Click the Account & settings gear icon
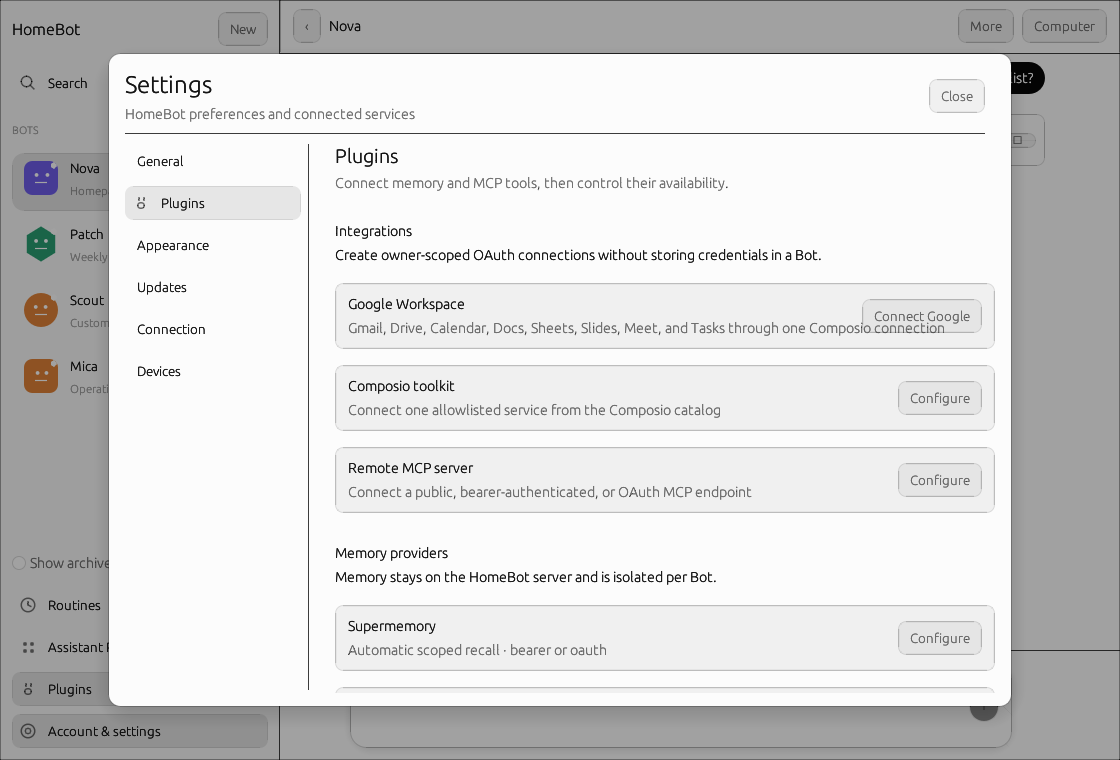The width and height of the screenshot is (1120, 760). [28, 731]
